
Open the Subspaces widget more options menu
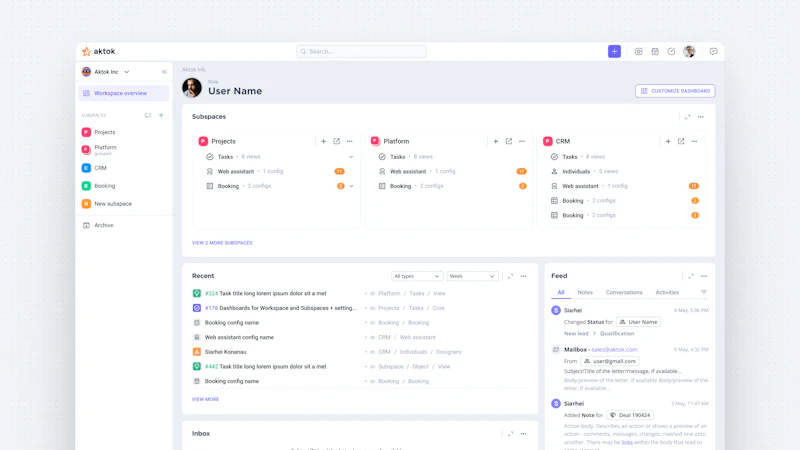(701, 117)
